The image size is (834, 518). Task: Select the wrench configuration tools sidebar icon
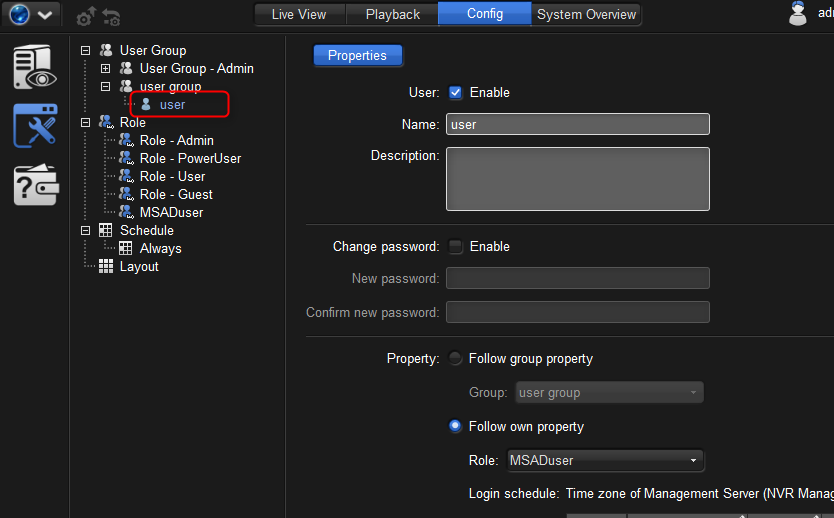click(34, 126)
